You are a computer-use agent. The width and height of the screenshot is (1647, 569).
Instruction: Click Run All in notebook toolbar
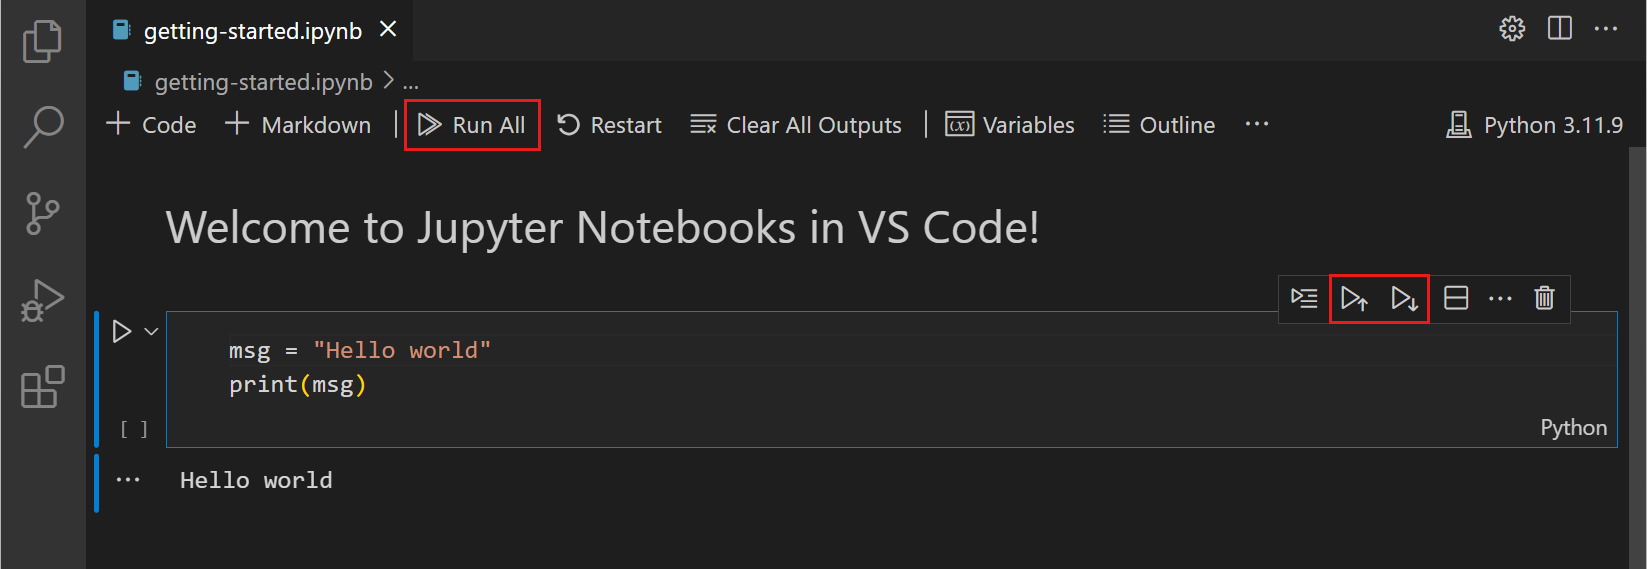pyautogui.click(x=472, y=125)
